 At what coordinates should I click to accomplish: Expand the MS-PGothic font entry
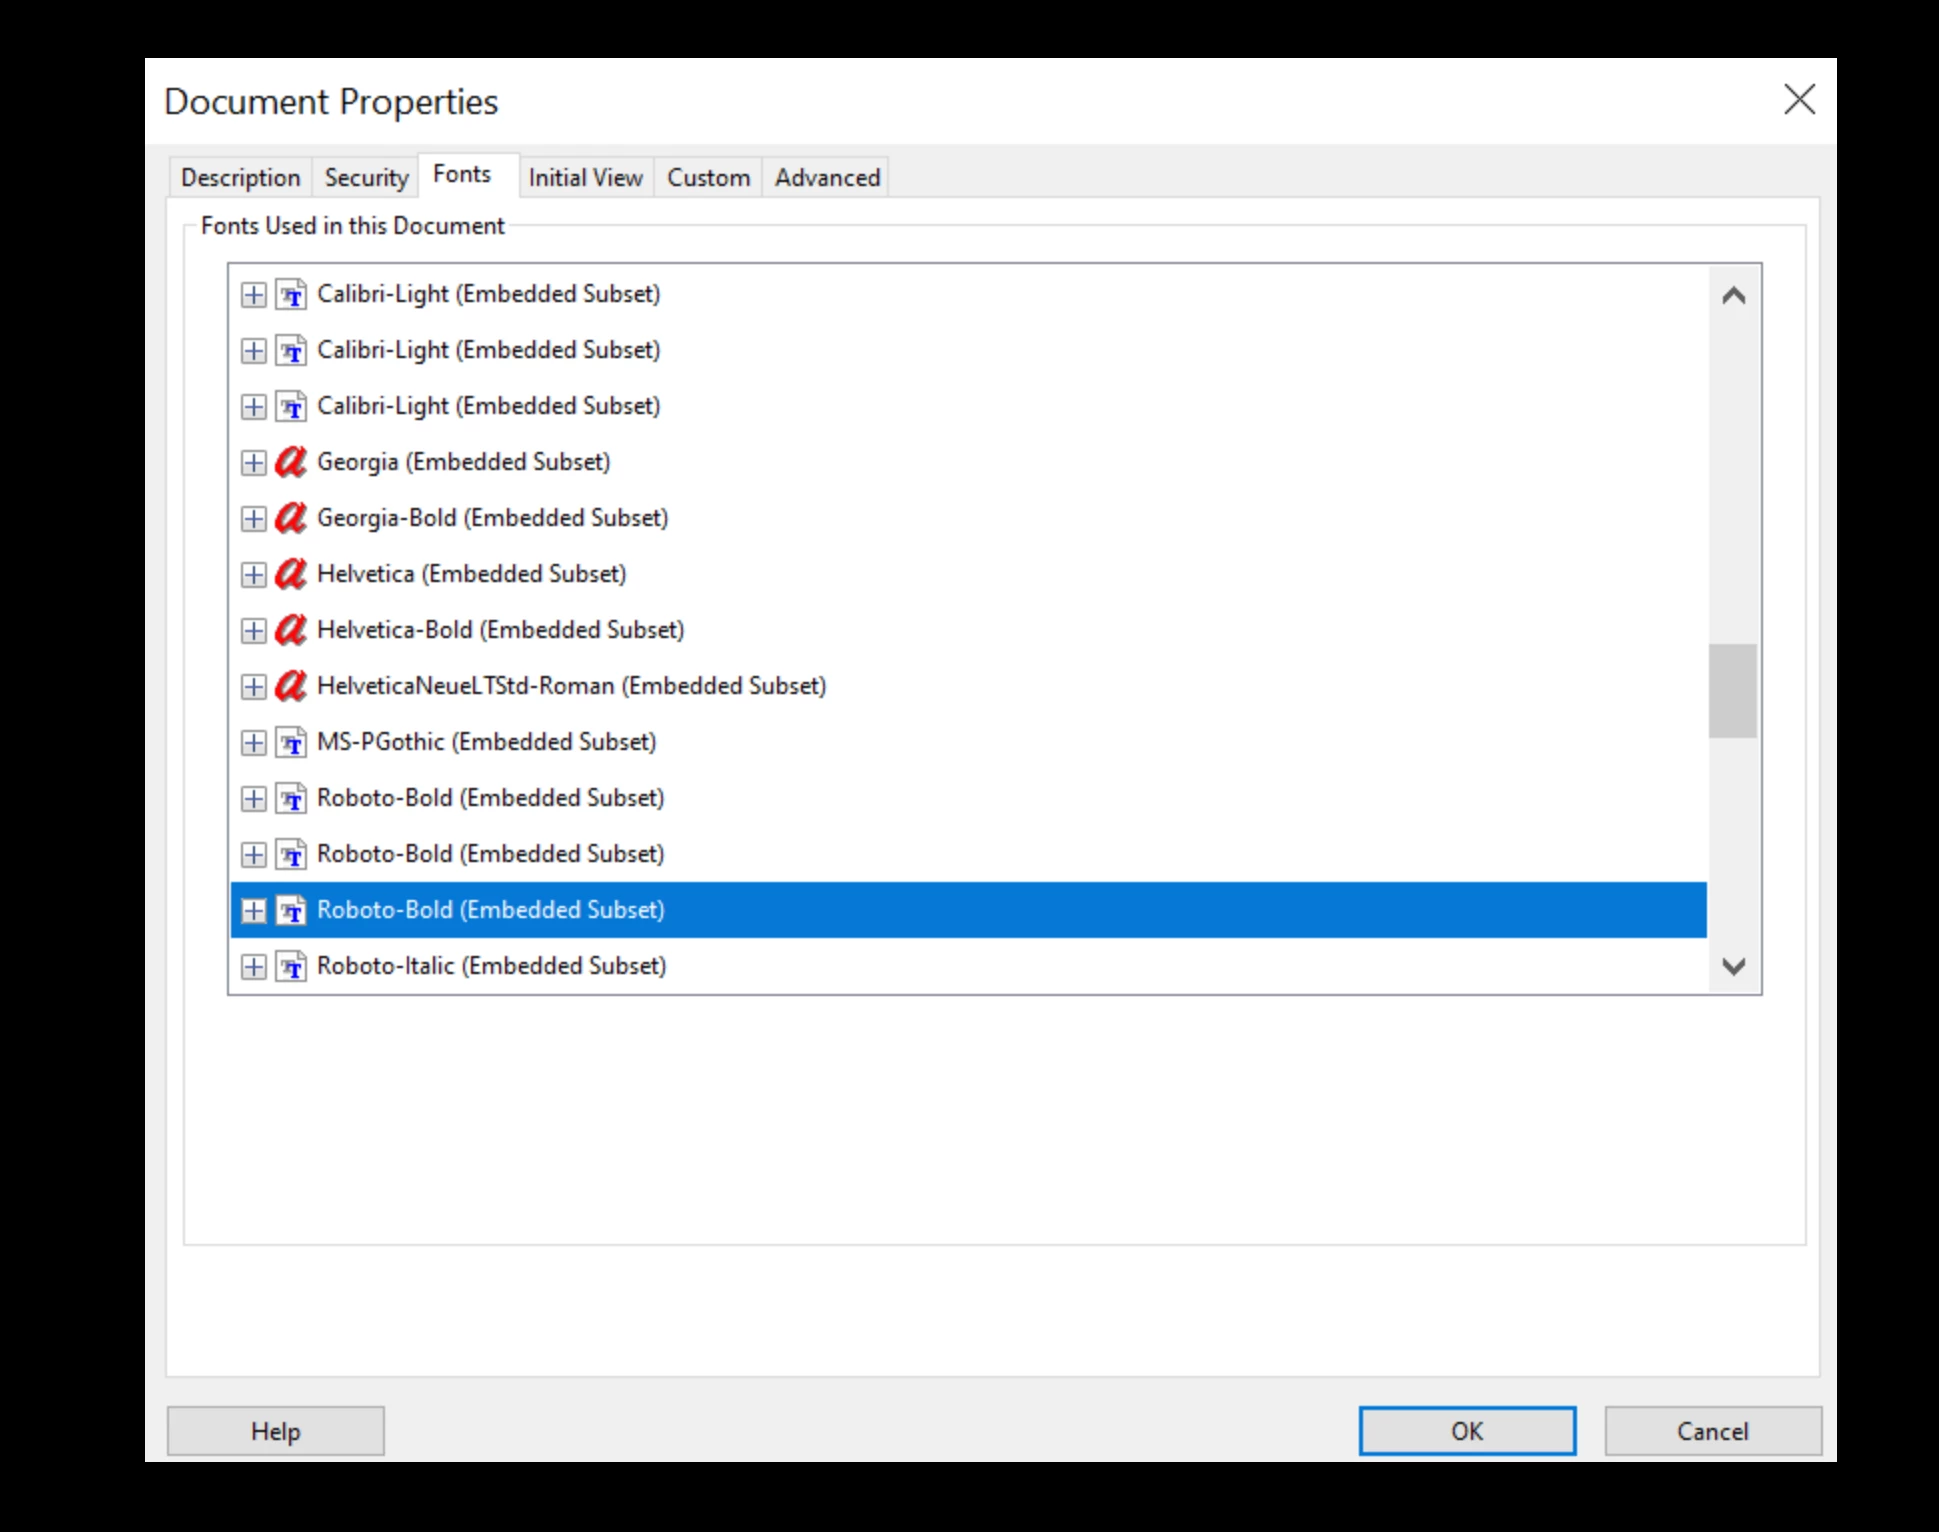pos(254,742)
